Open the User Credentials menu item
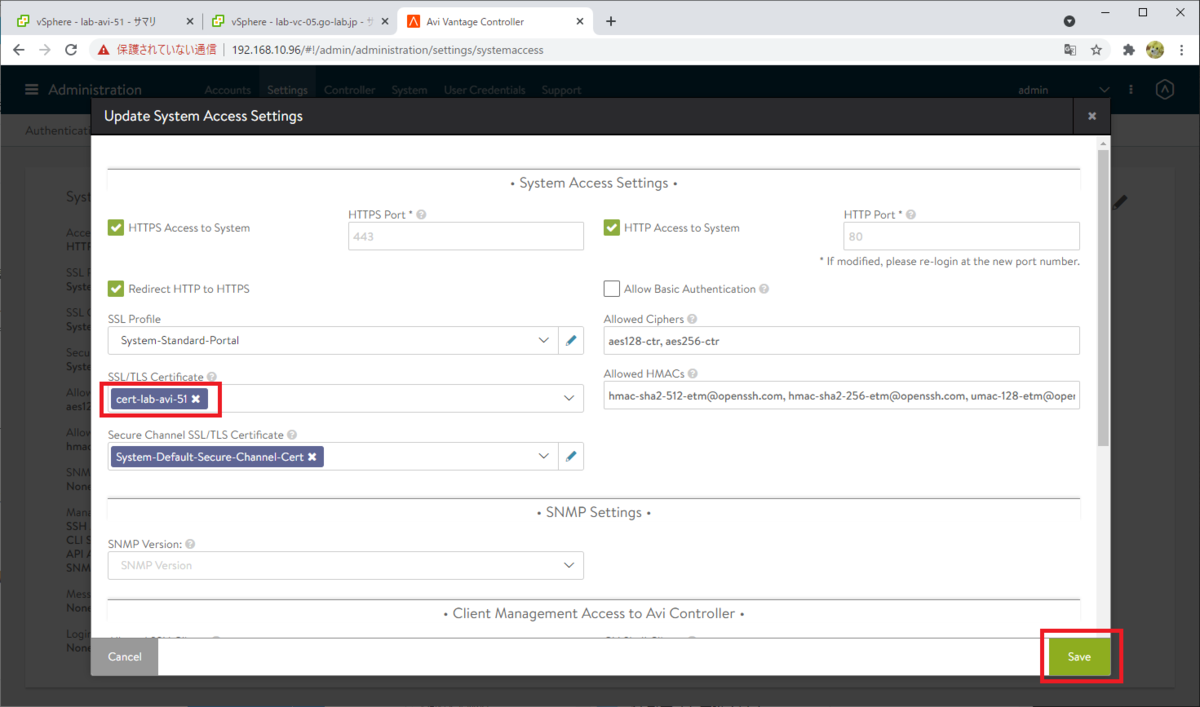This screenshot has height=707, width=1200. click(x=484, y=90)
